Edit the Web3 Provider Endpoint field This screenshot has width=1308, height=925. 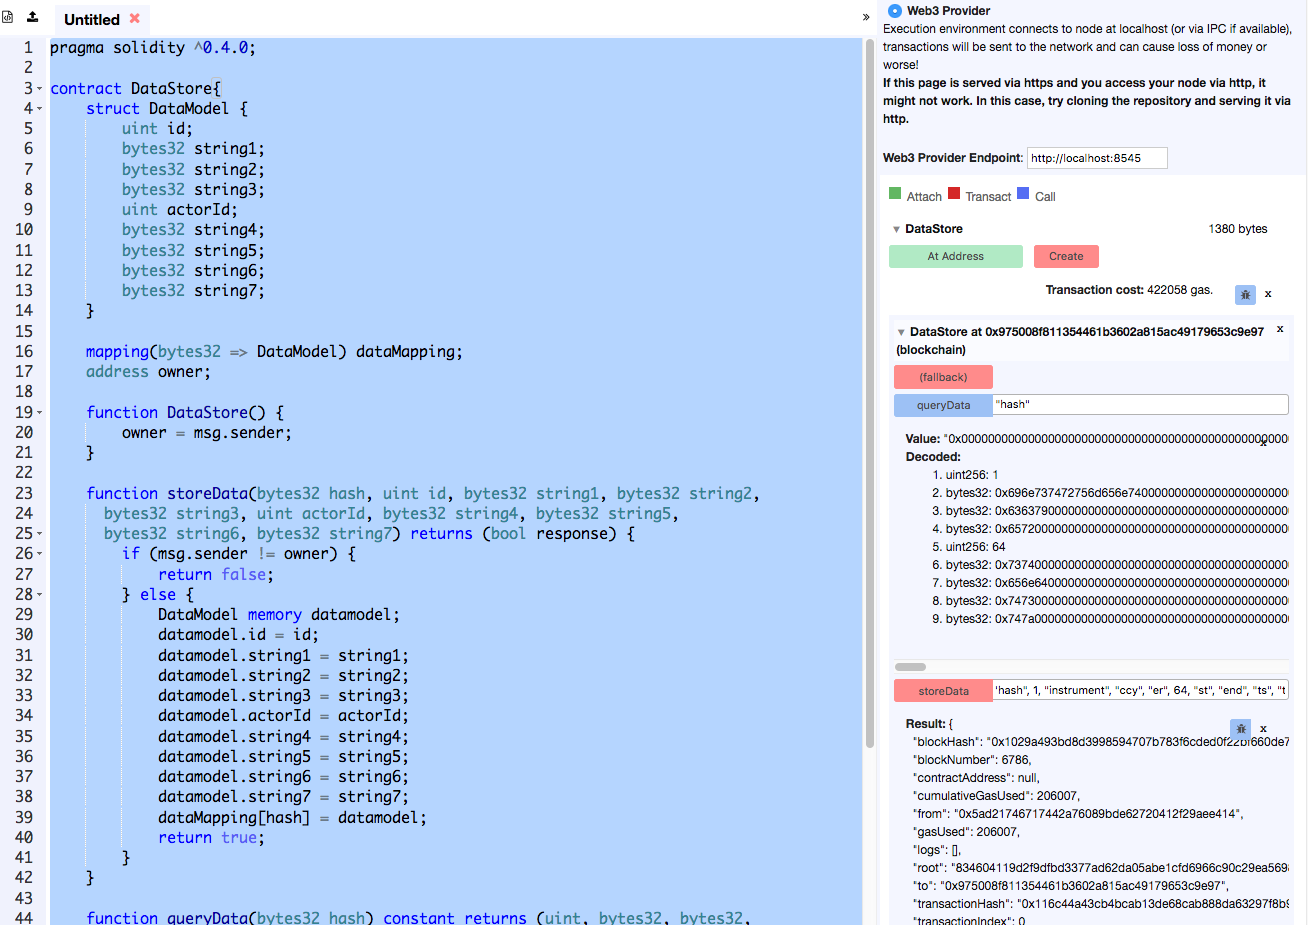(1097, 158)
